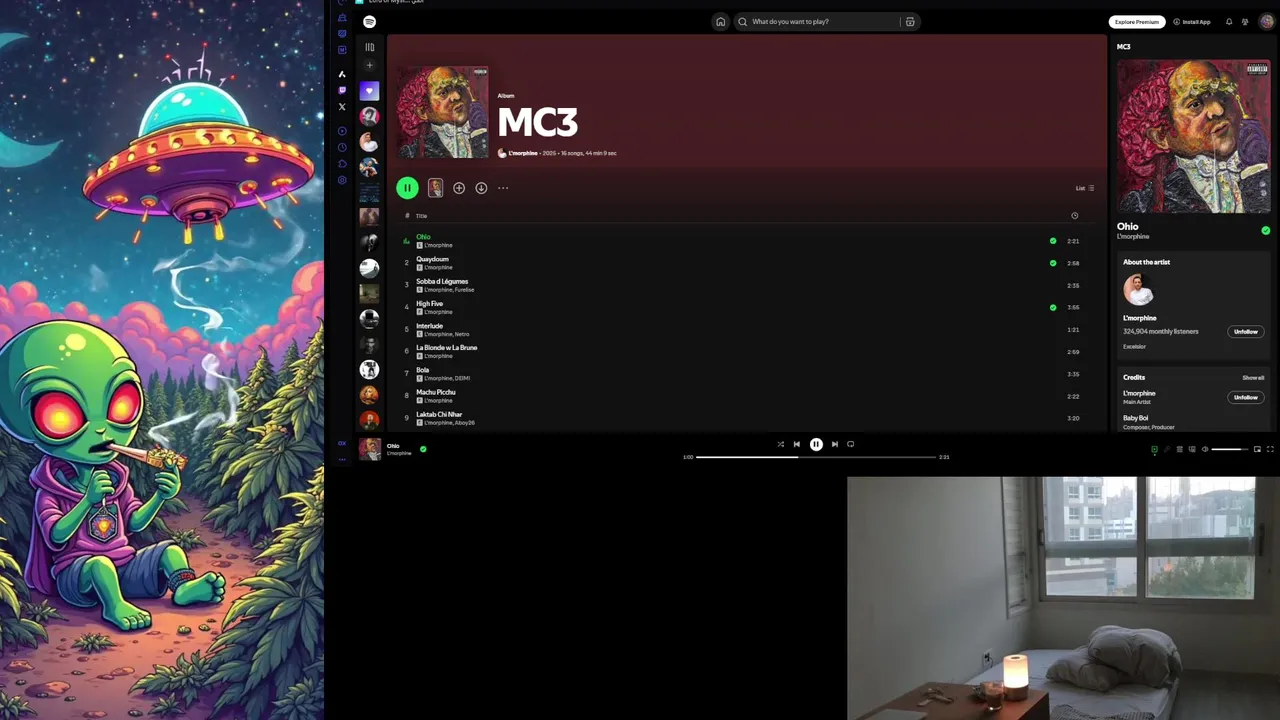The width and height of the screenshot is (1280, 720).
Task: Click the Install App button
Action: pos(1192,21)
